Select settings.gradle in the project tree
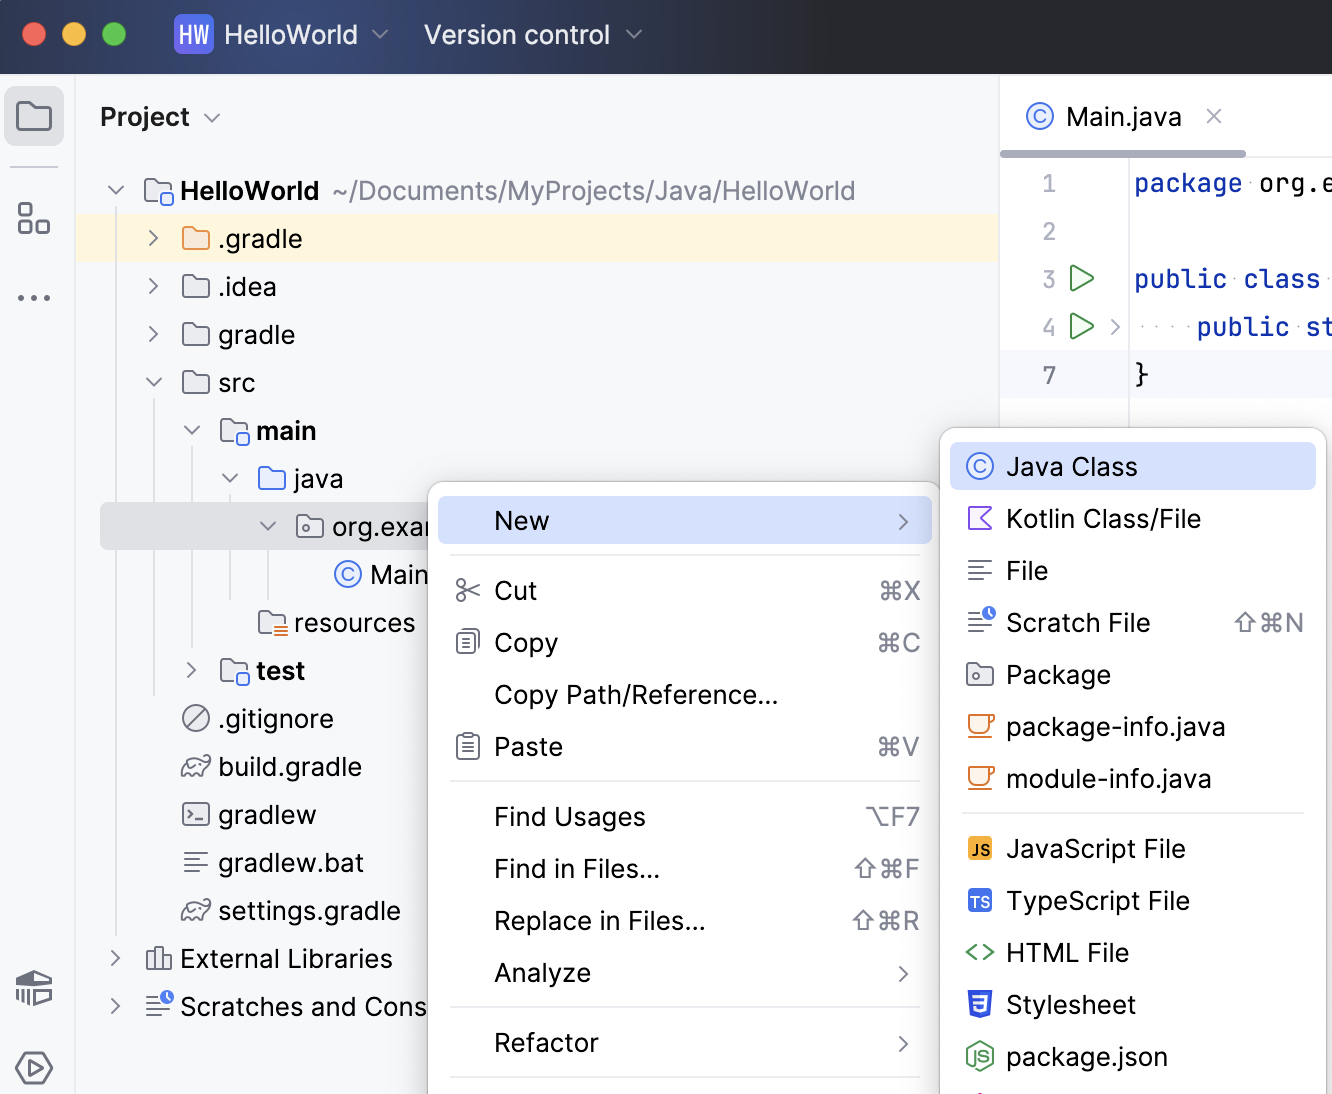This screenshot has width=1332, height=1094. 308,911
